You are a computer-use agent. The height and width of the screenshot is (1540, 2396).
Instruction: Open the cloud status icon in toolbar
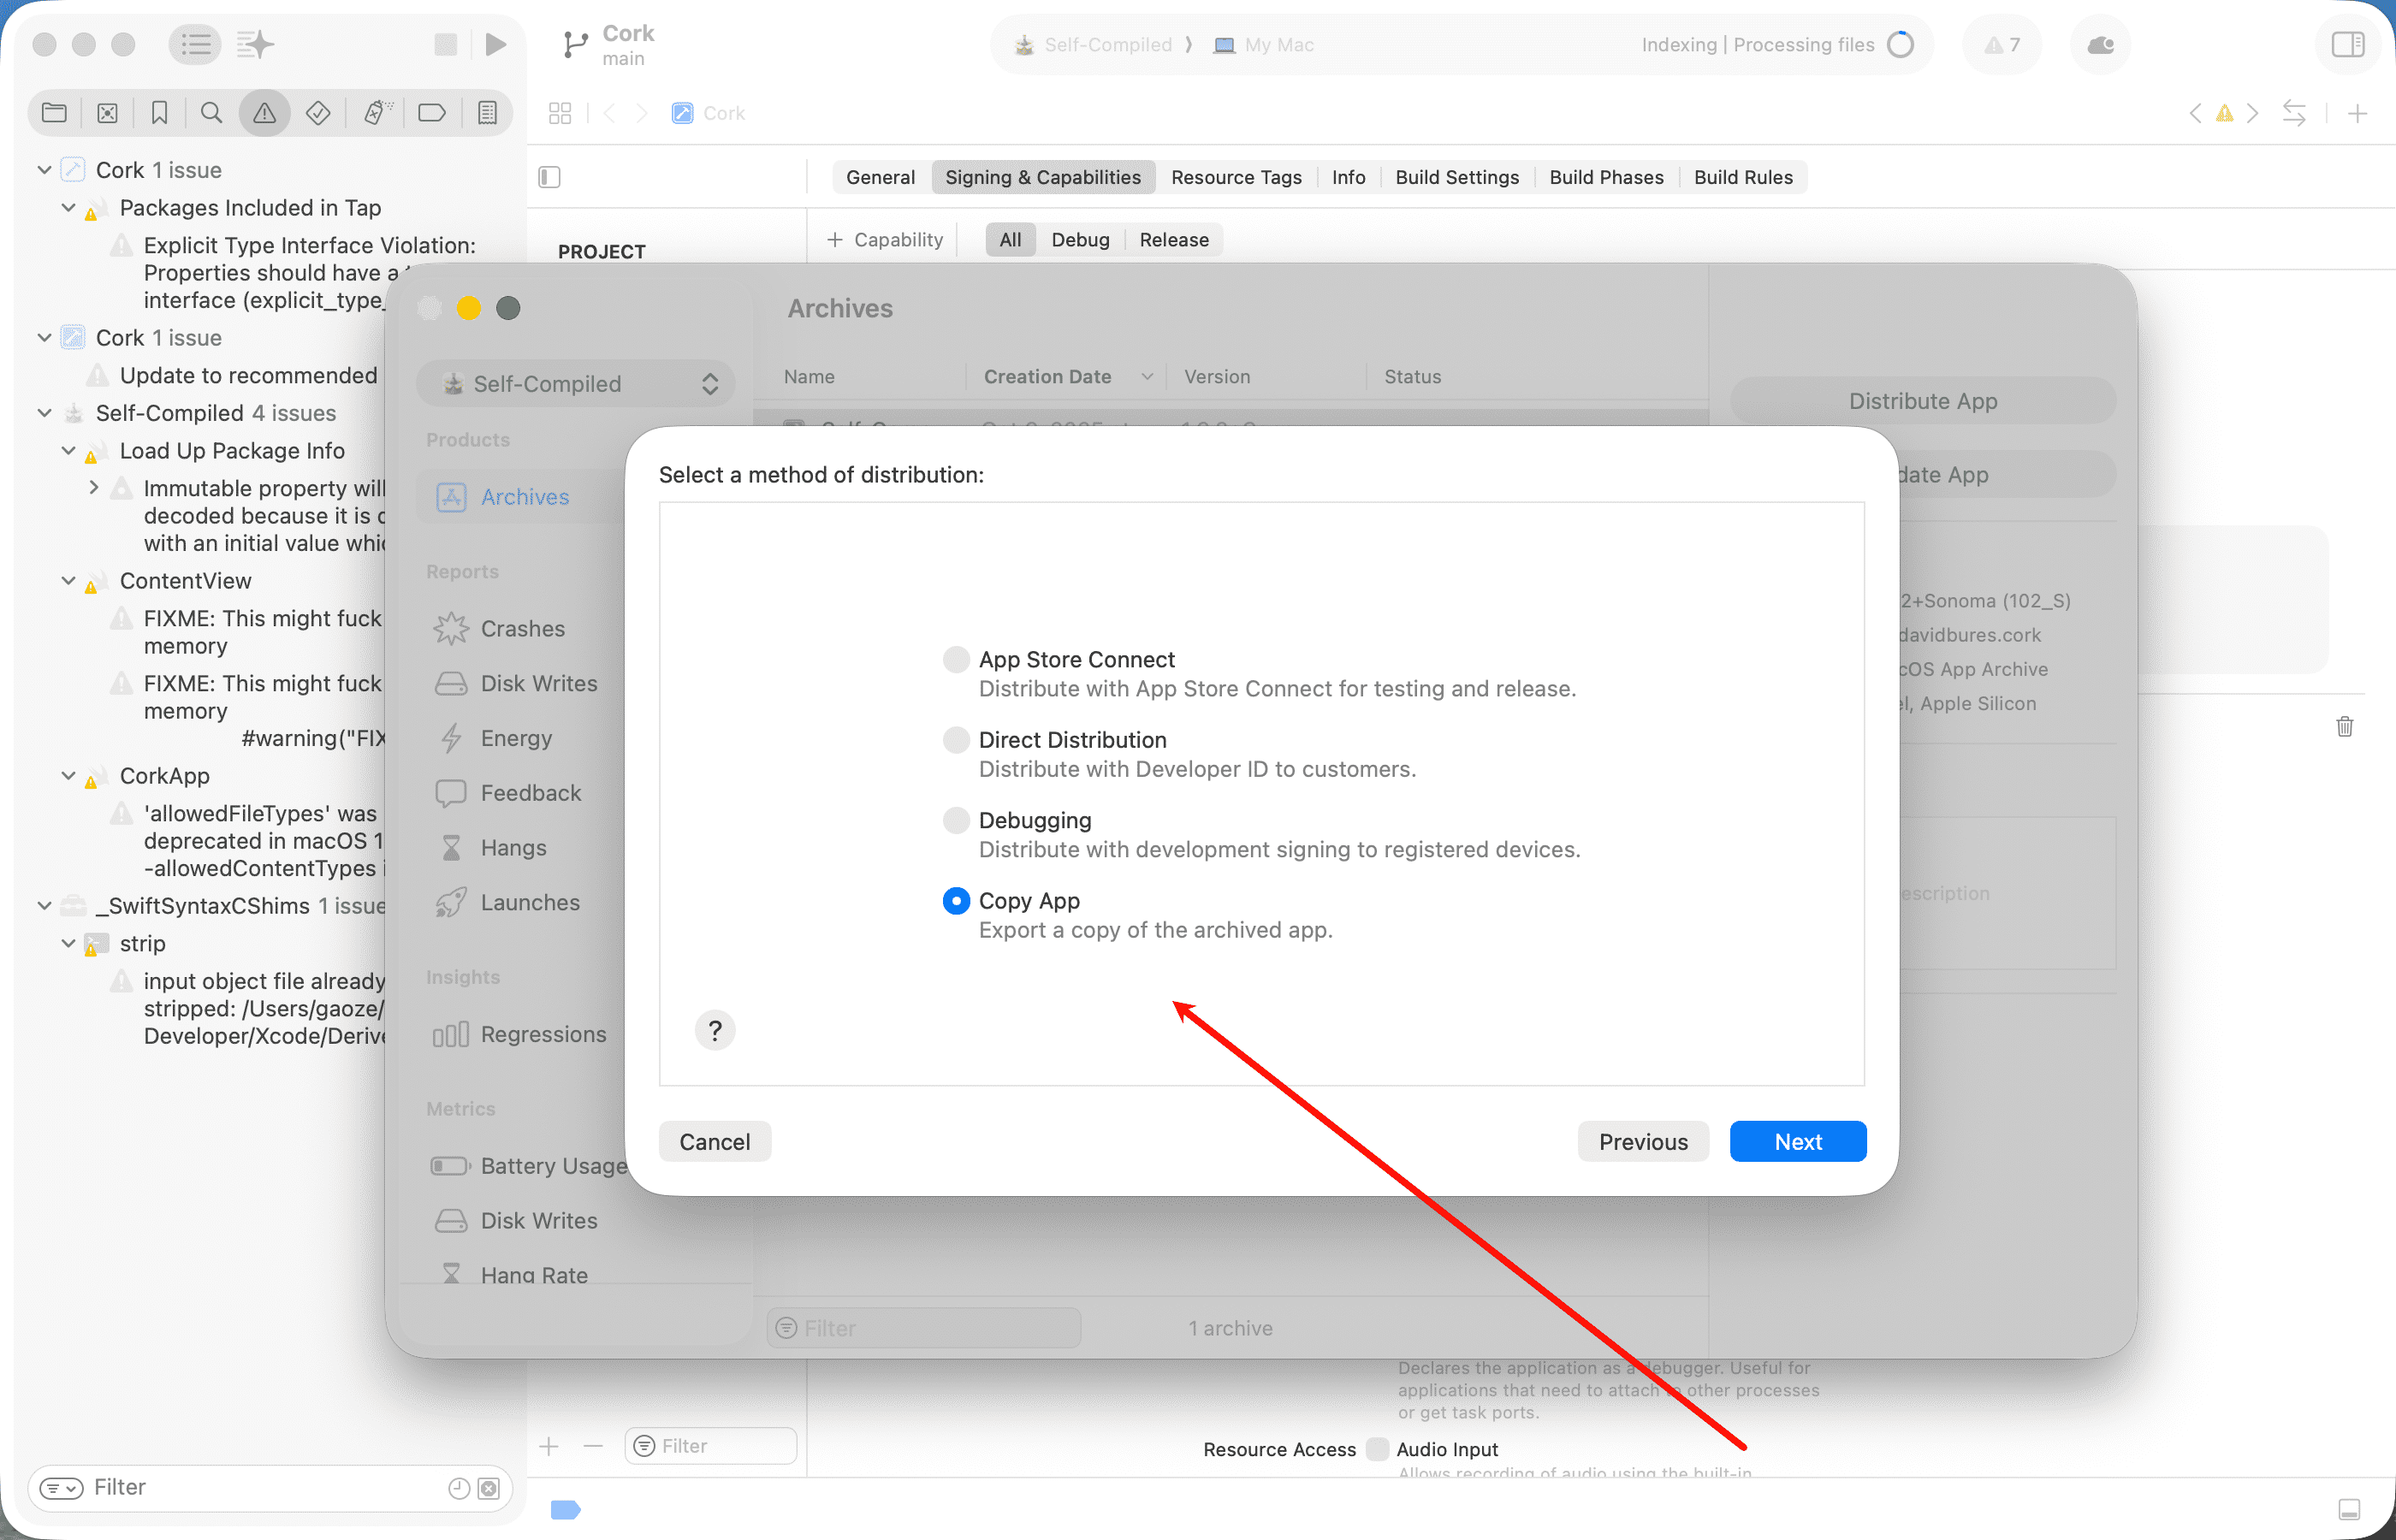(x=2100, y=44)
